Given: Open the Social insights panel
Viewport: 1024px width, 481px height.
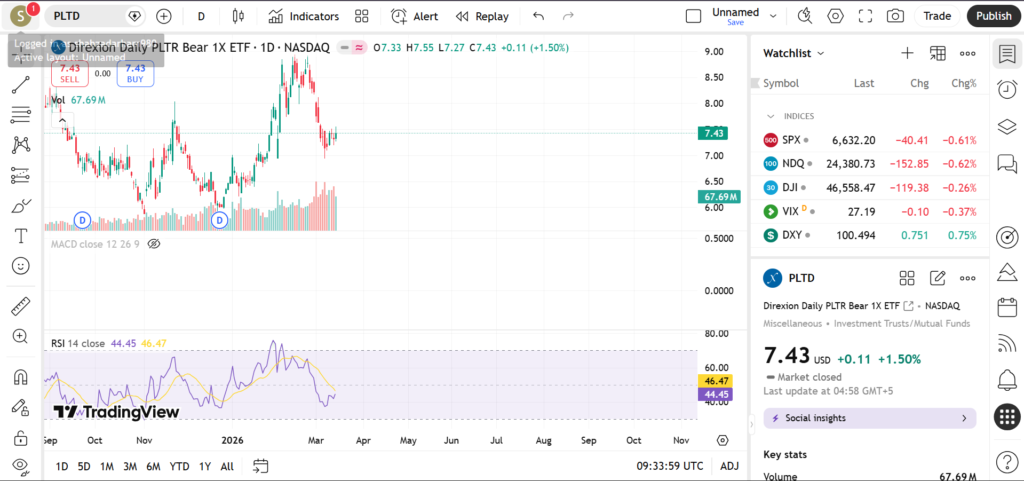Looking at the screenshot, I should [x=869, y=418].
